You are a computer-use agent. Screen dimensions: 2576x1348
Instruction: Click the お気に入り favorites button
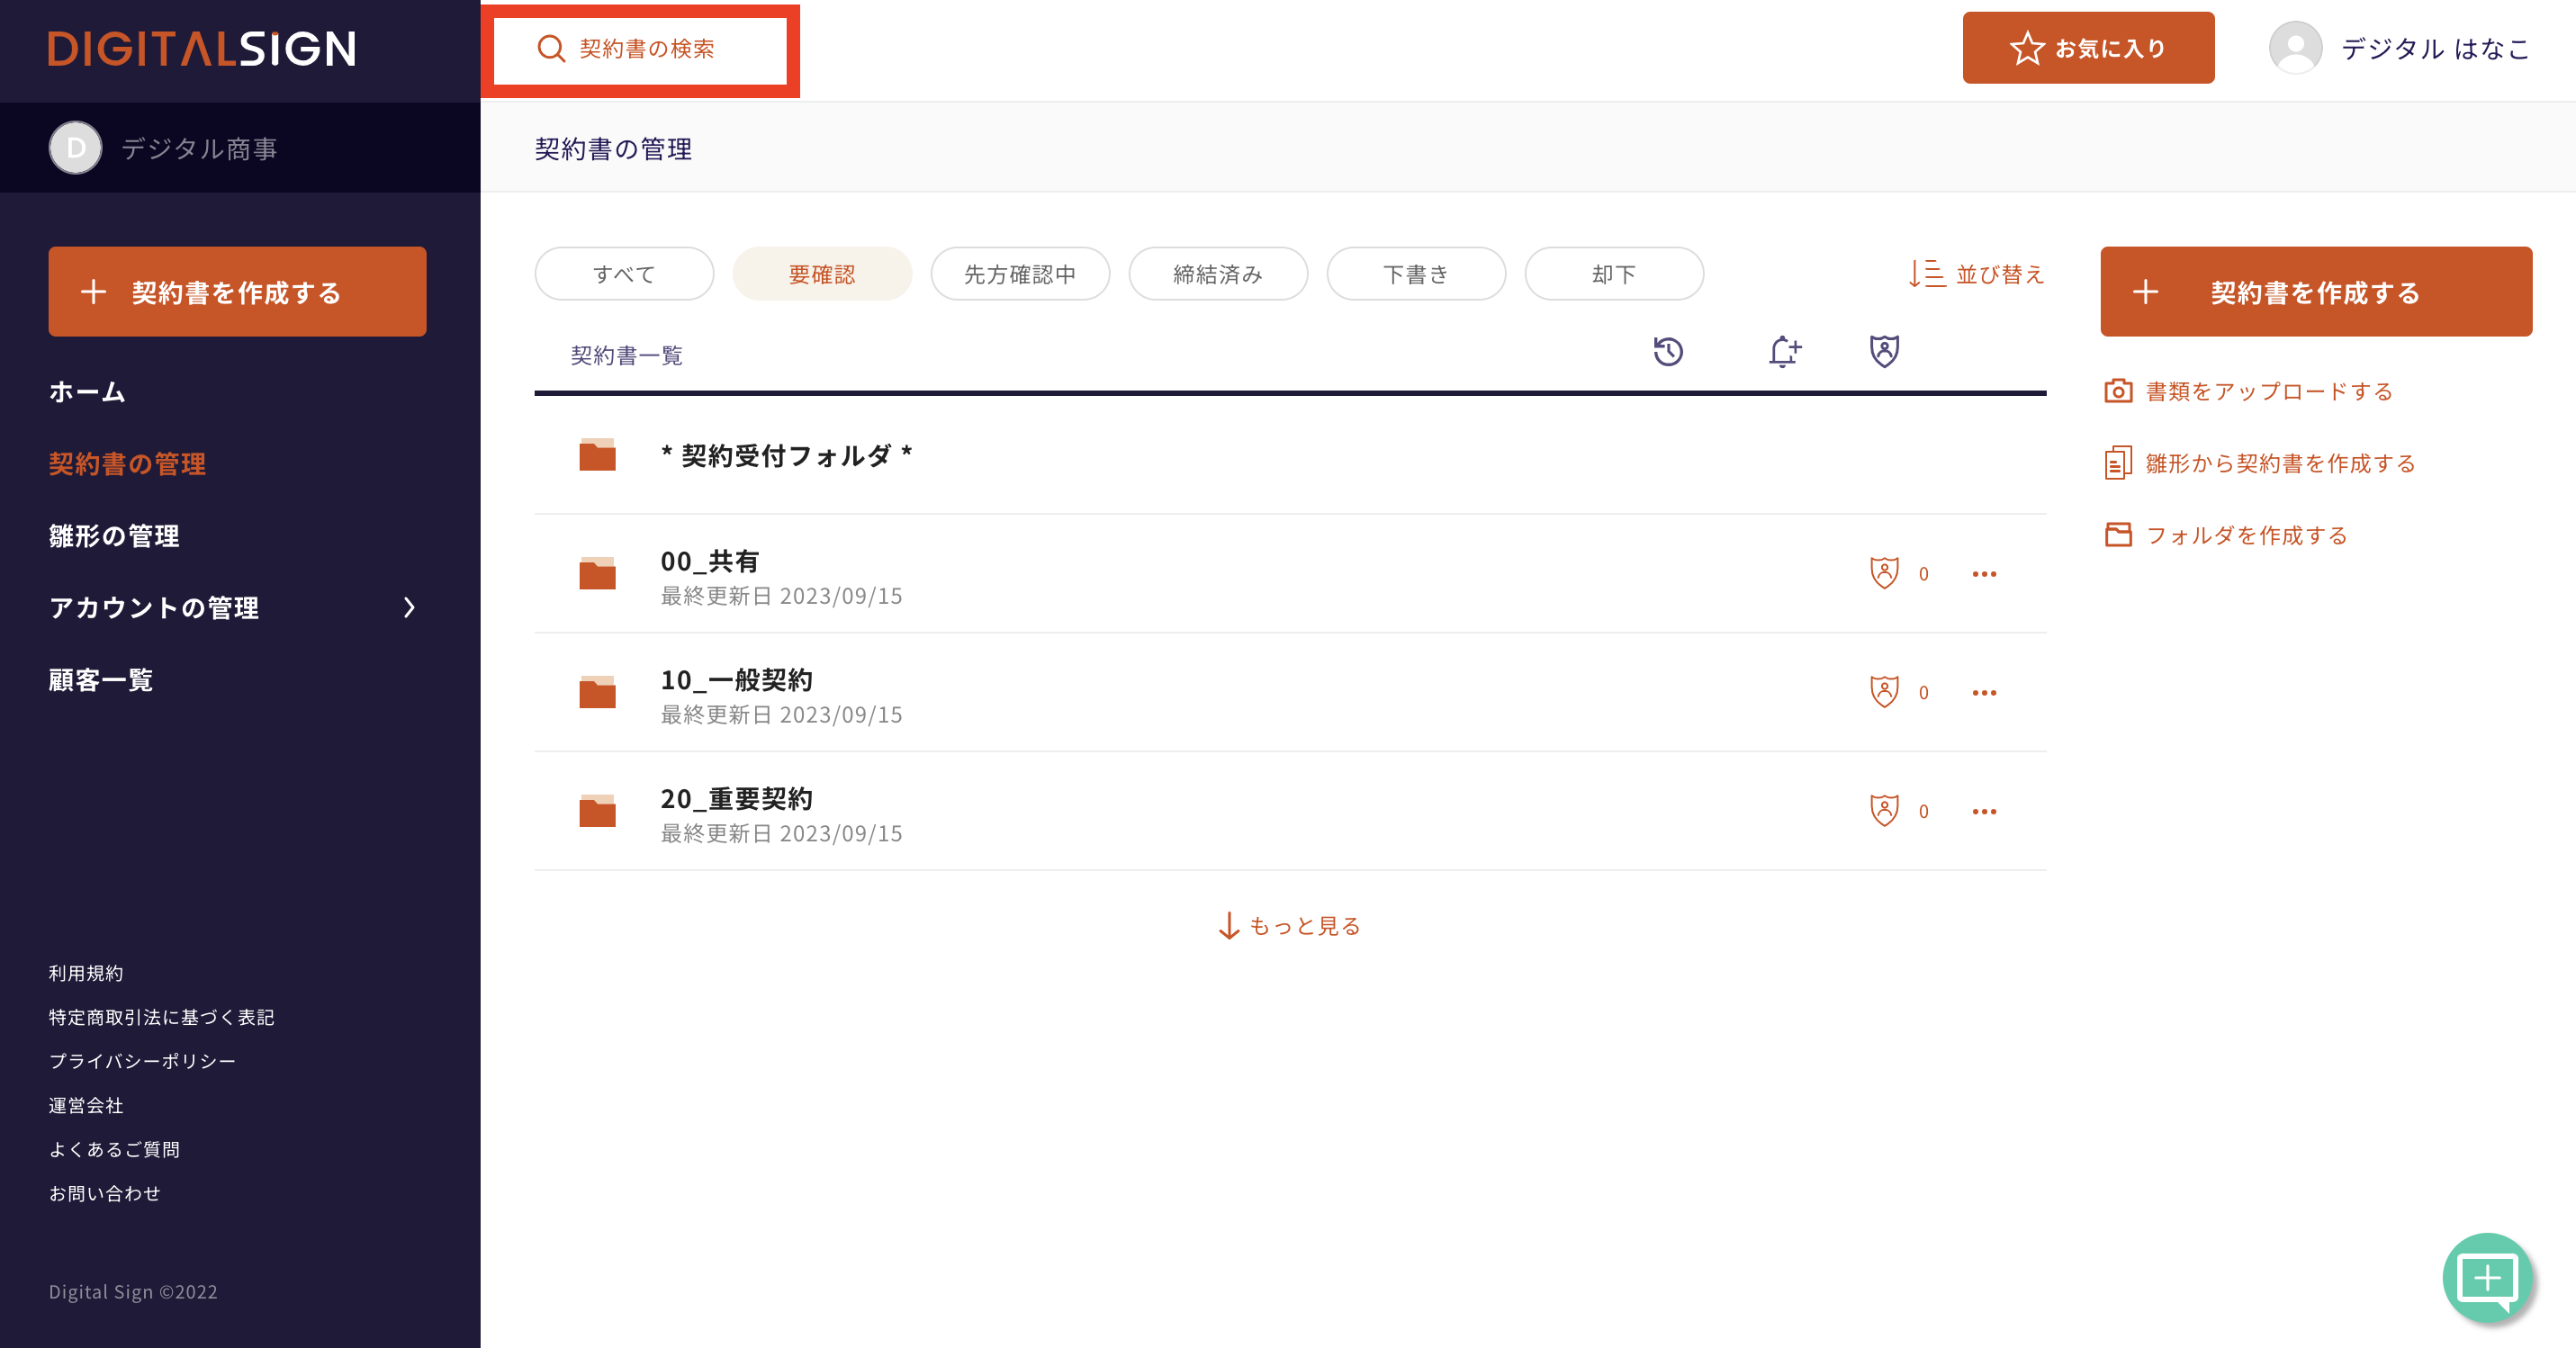2088,48
